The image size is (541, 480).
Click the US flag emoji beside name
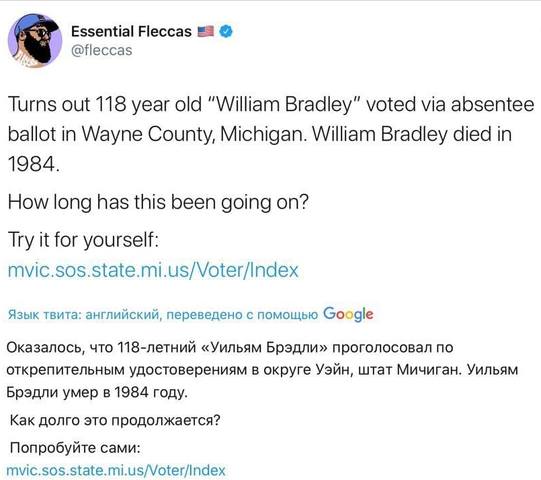206,31
